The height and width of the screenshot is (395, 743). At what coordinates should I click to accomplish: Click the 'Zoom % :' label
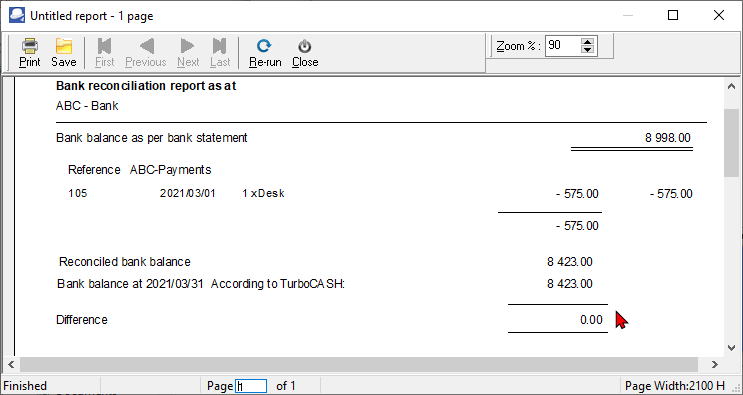(x=519, y=46)
